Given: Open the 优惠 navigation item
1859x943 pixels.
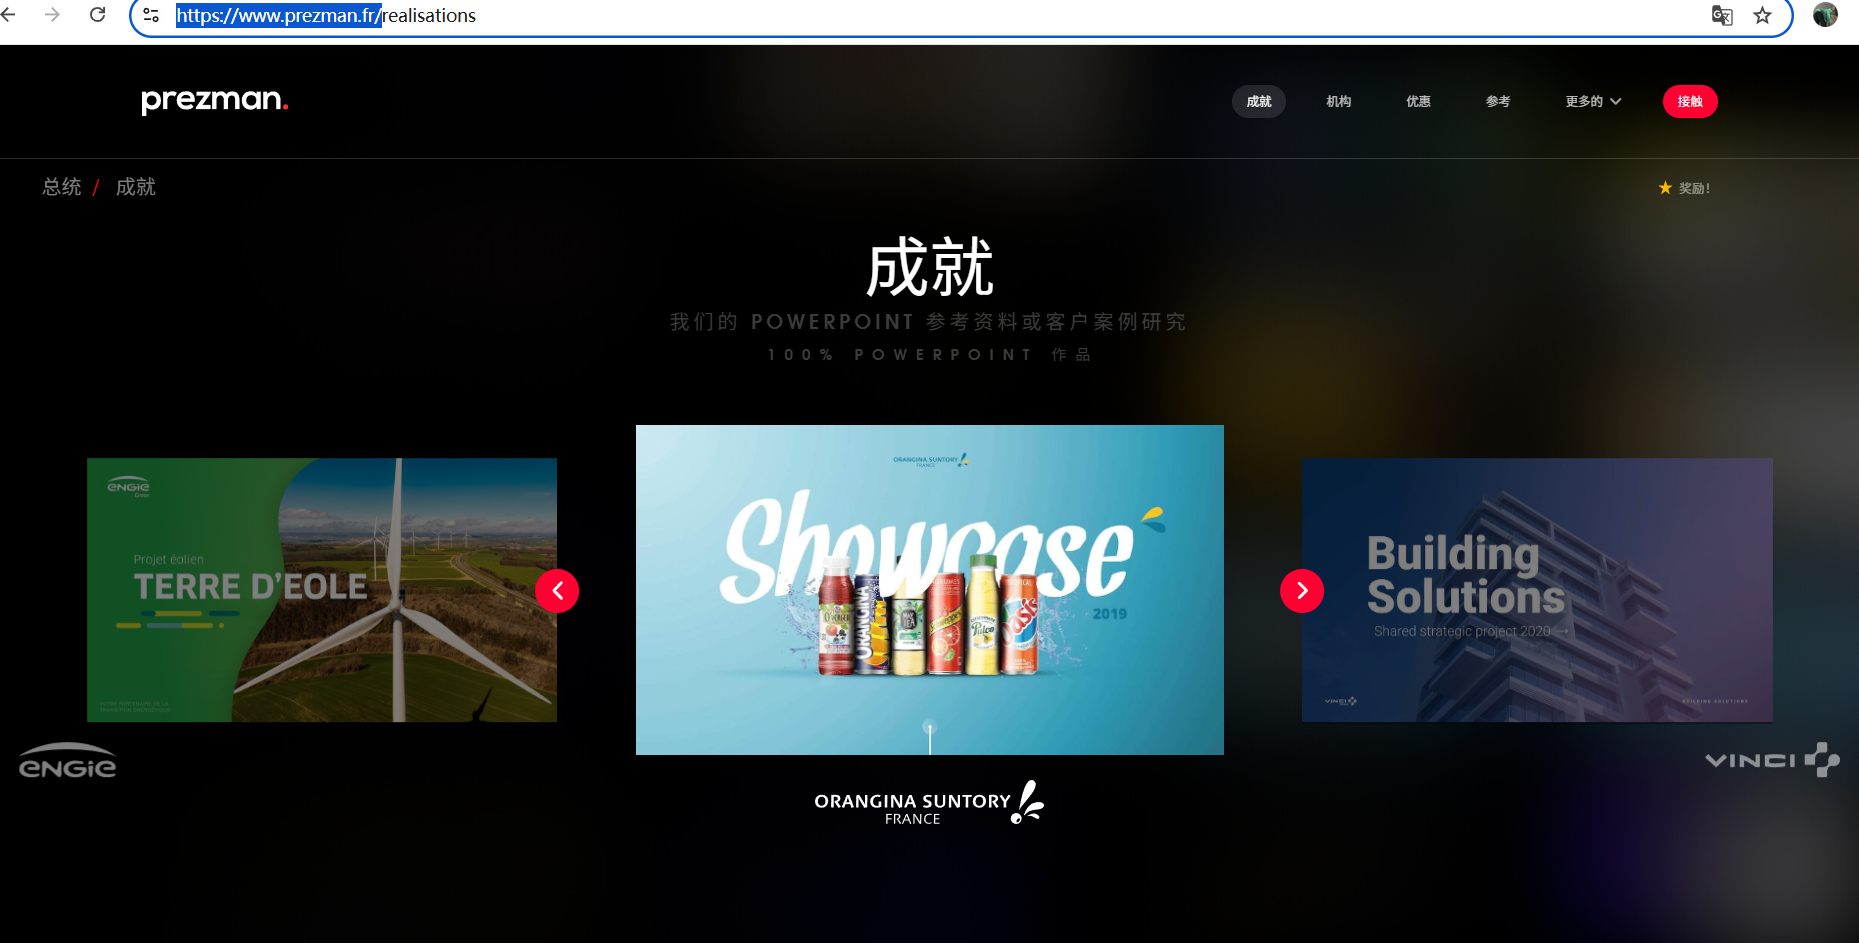Looking at the screenshot, I should [x=1418, y=101].
